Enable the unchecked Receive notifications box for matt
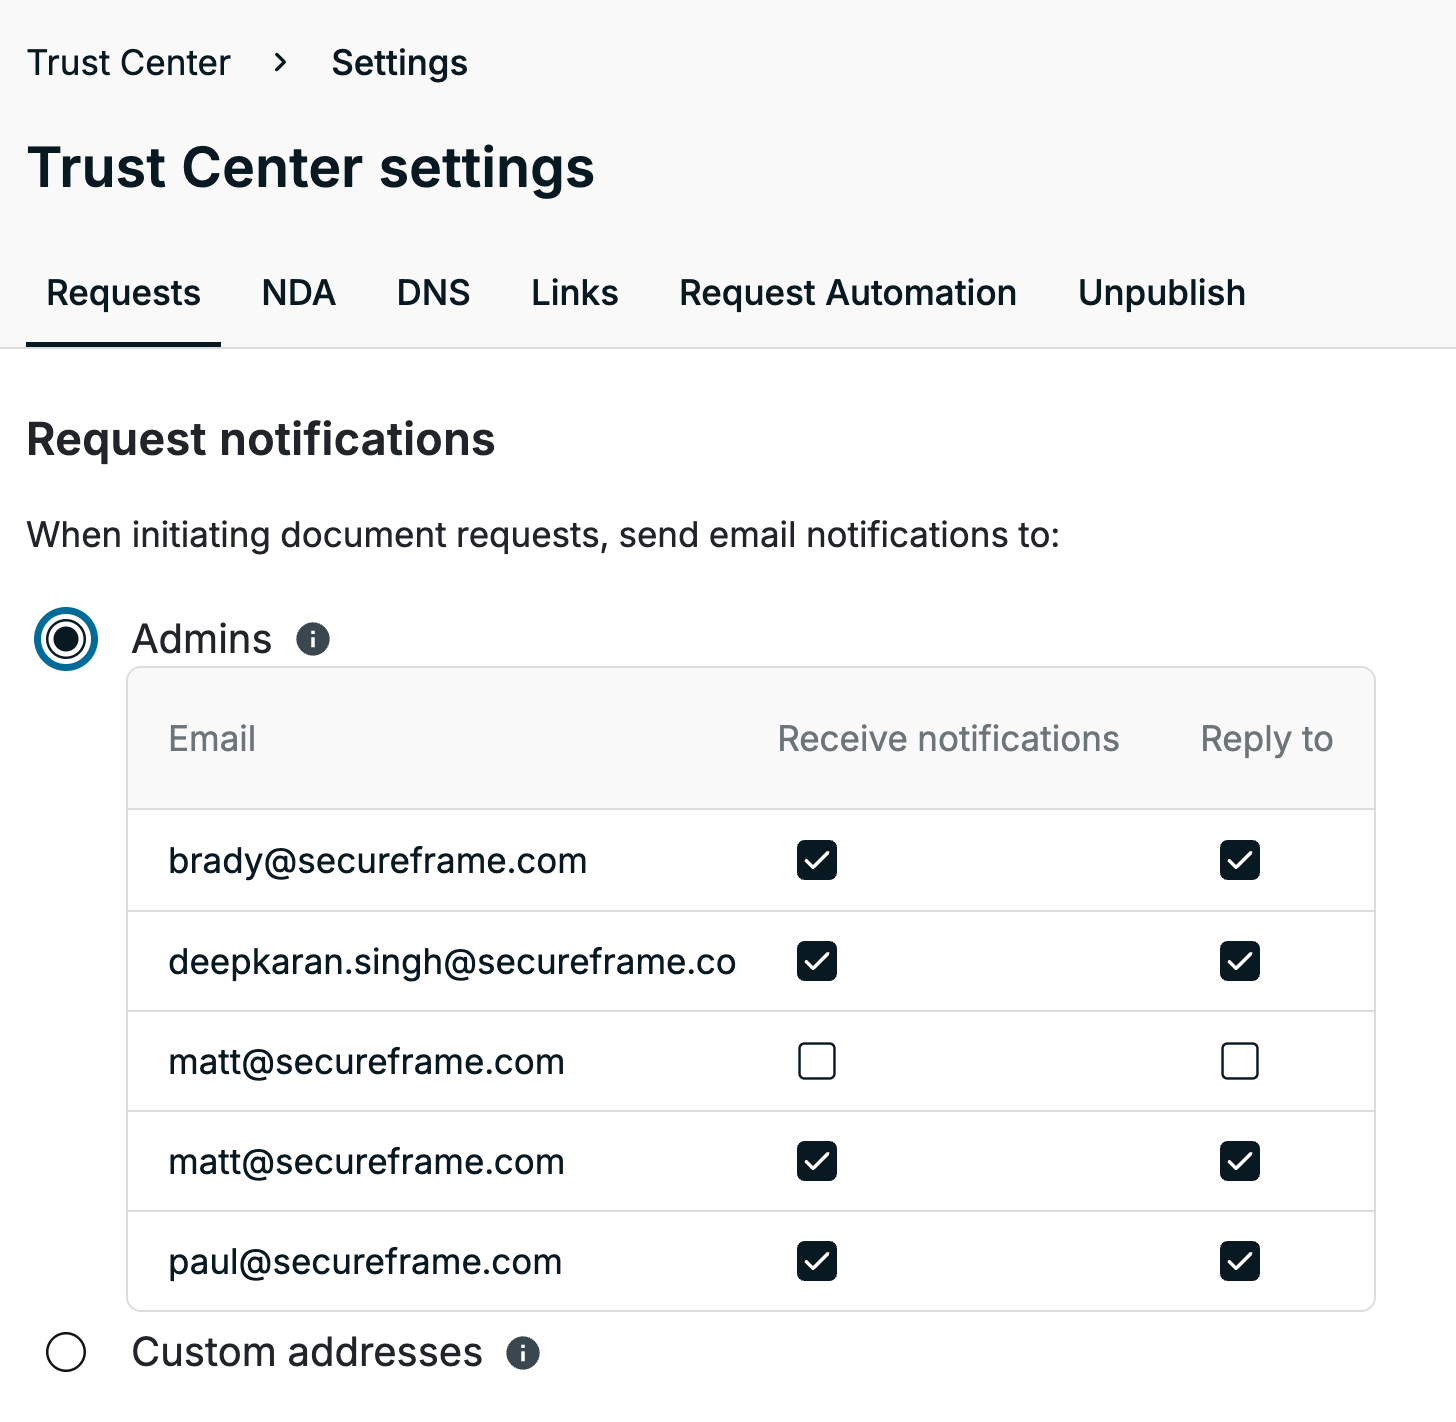 817,1061
